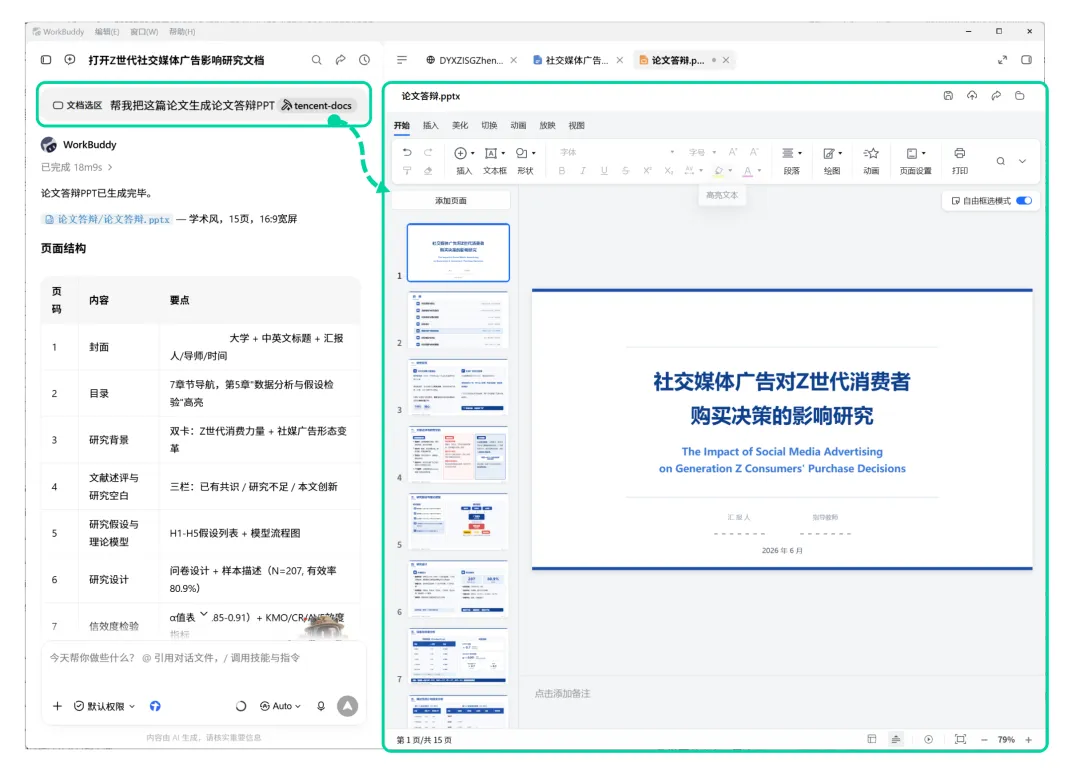Screen dimensions: 1080x771
Task: Select the format painter tool
Action: coord(407,171)
